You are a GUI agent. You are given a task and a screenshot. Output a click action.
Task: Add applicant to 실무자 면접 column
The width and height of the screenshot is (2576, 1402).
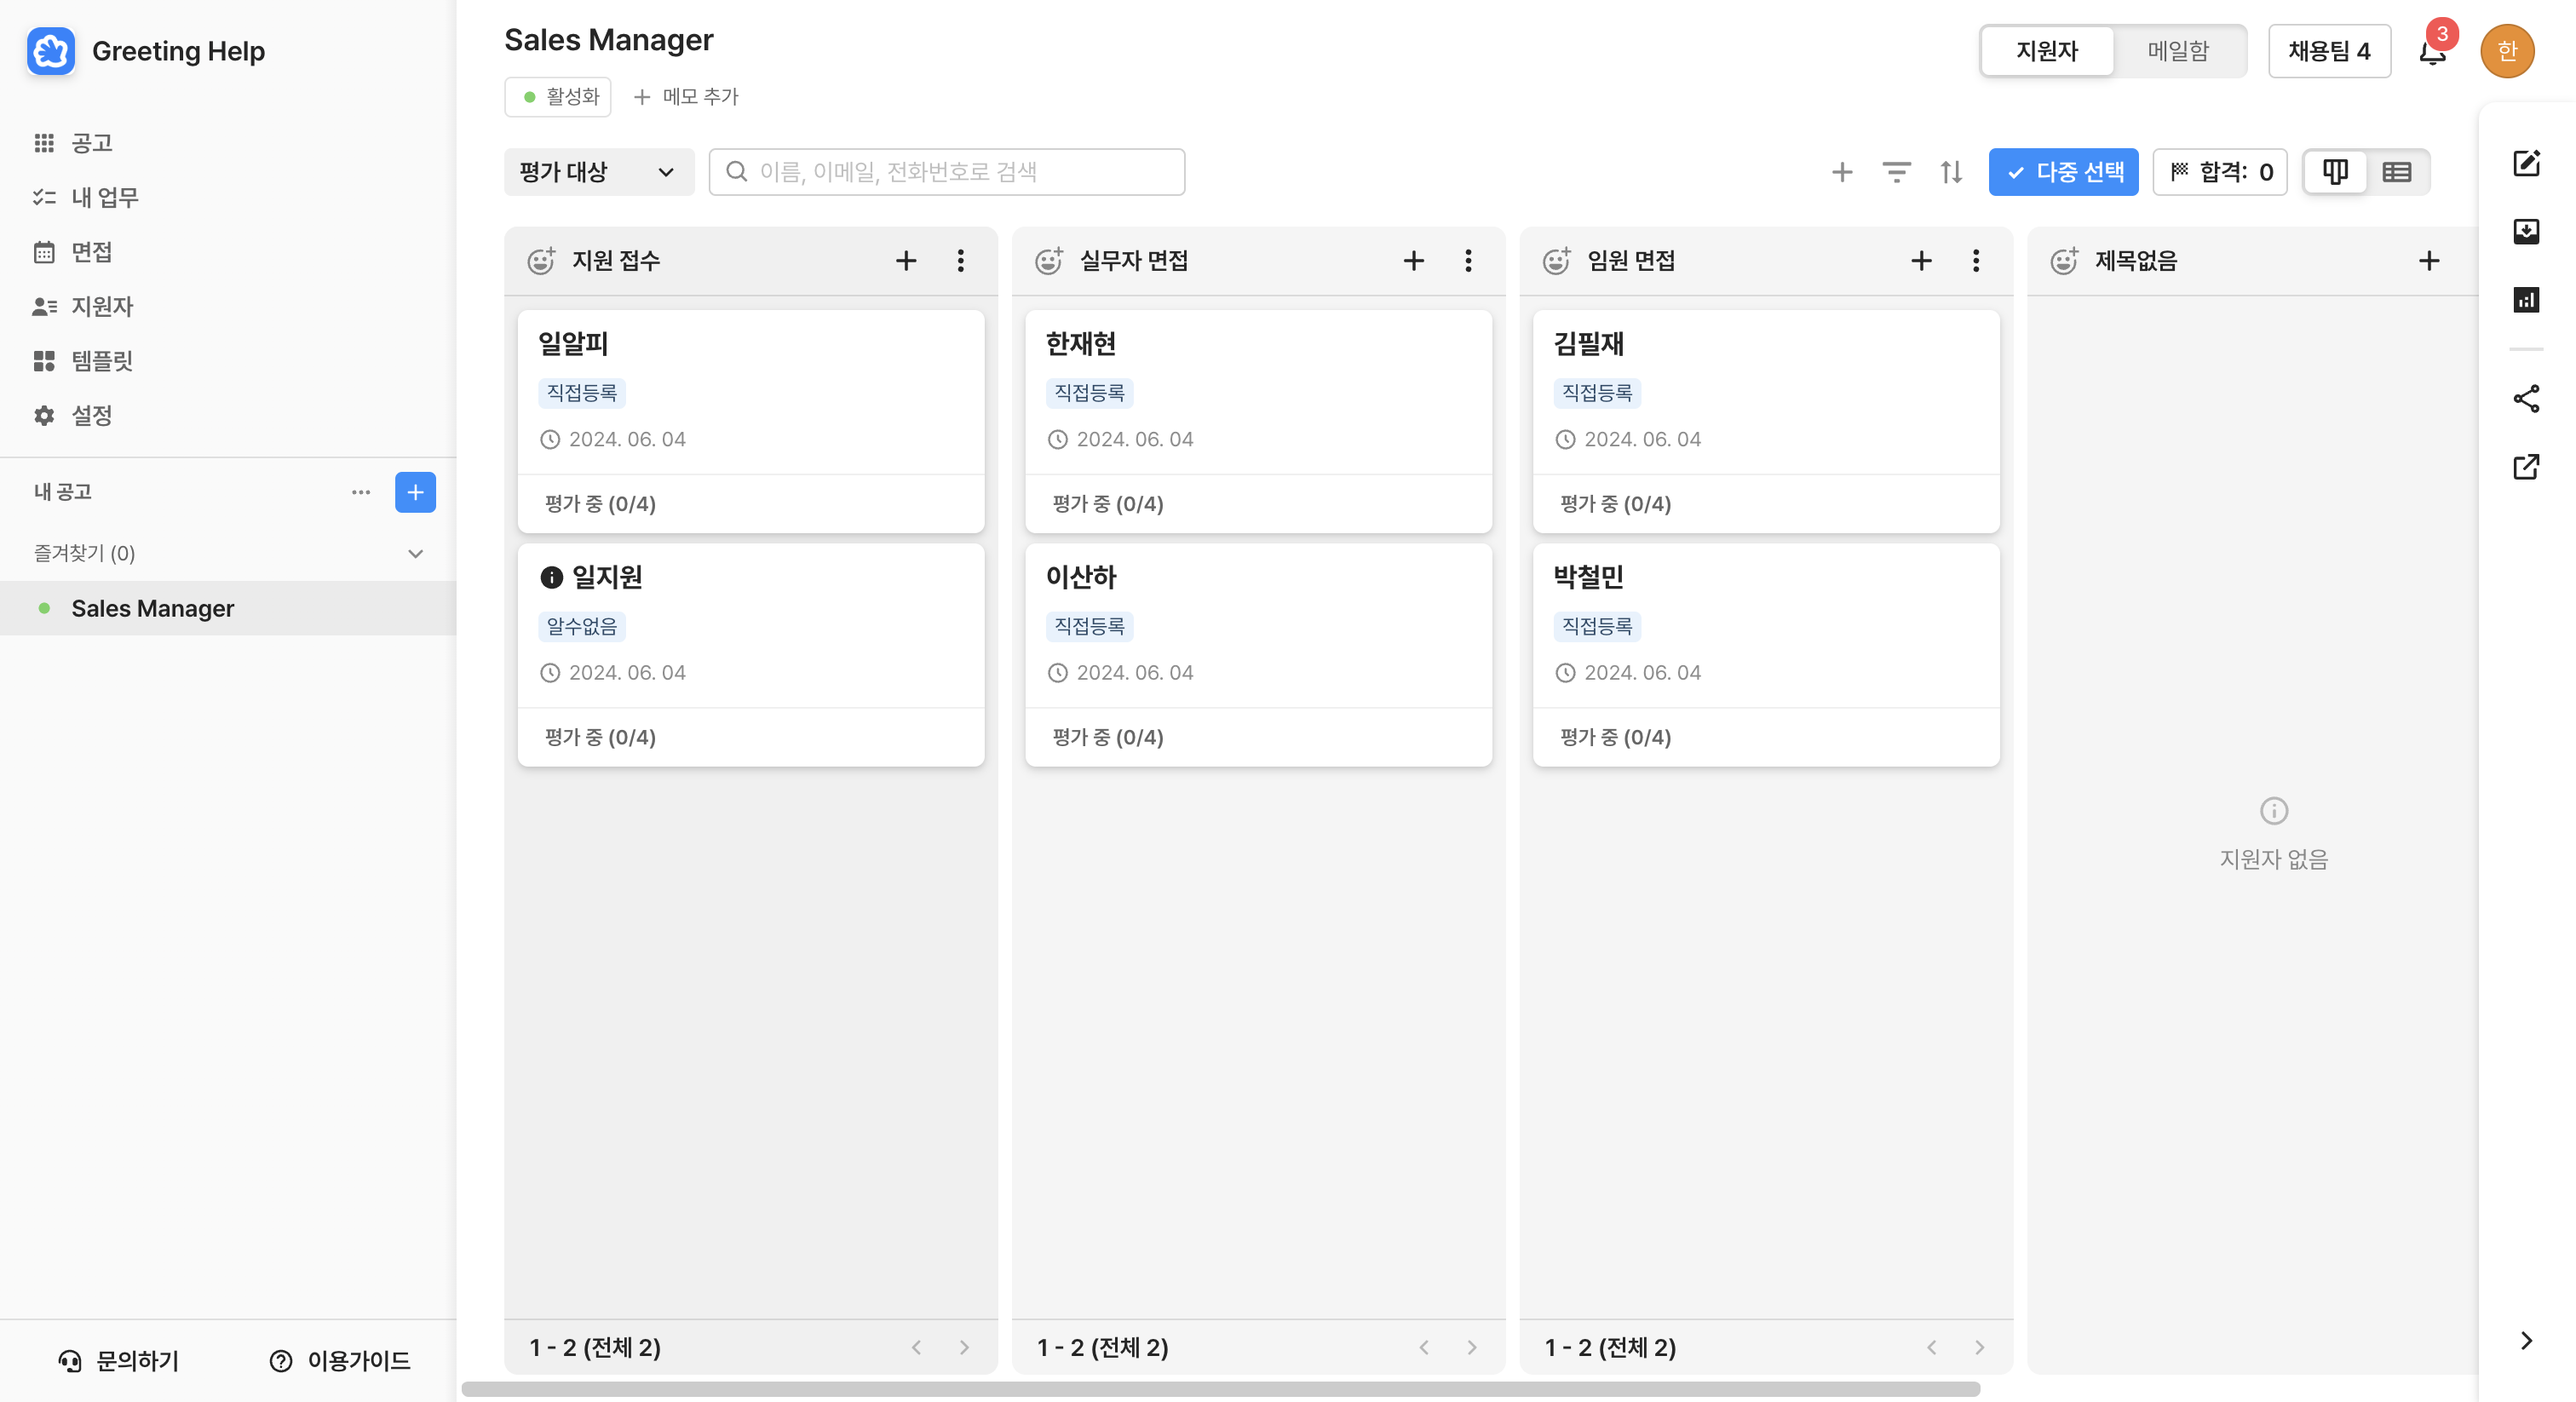coord(1414,261)
